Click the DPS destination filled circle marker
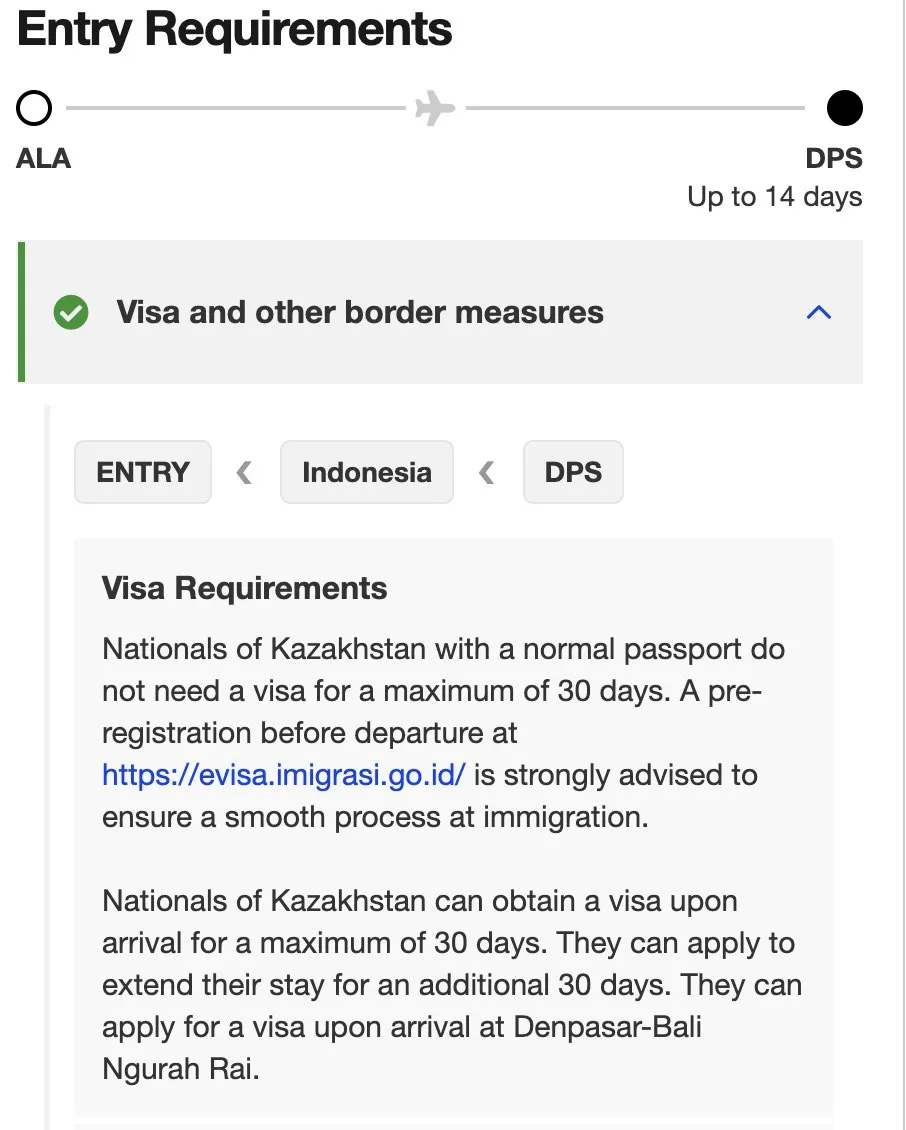The width and height of the screenshot is (906, 1130). point(845,108)
